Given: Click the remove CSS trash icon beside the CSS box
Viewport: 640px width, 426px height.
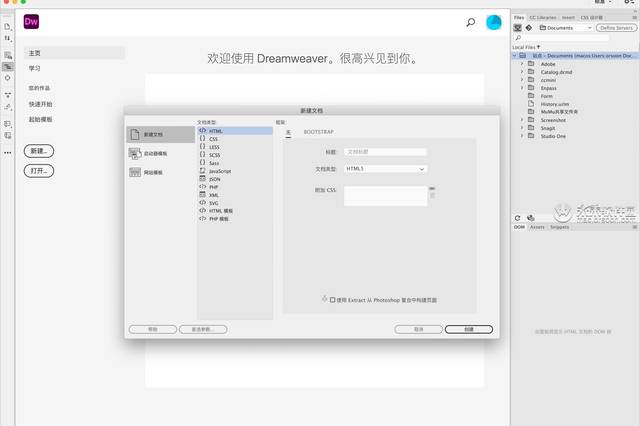Looking at the screenshot, I should click(432, 196).
